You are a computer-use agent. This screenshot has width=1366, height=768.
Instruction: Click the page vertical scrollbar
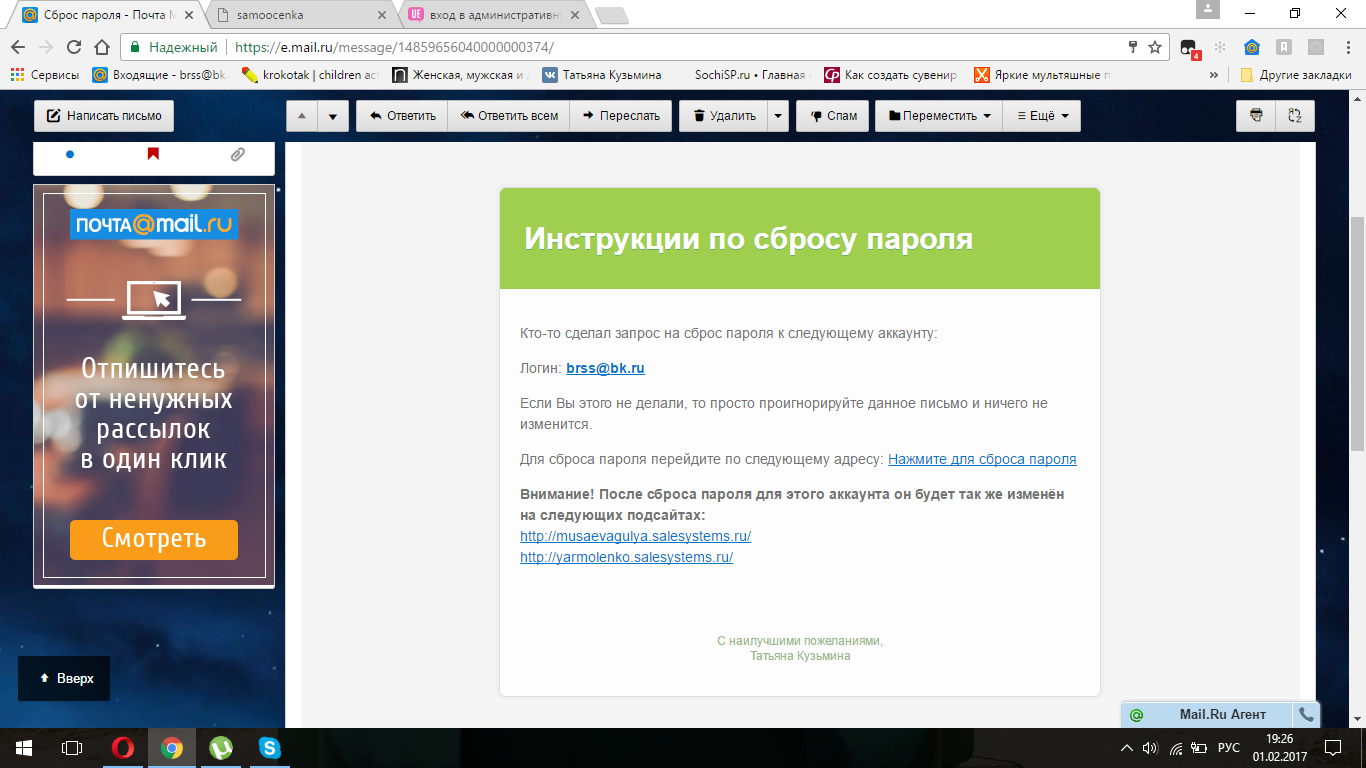1358,334
